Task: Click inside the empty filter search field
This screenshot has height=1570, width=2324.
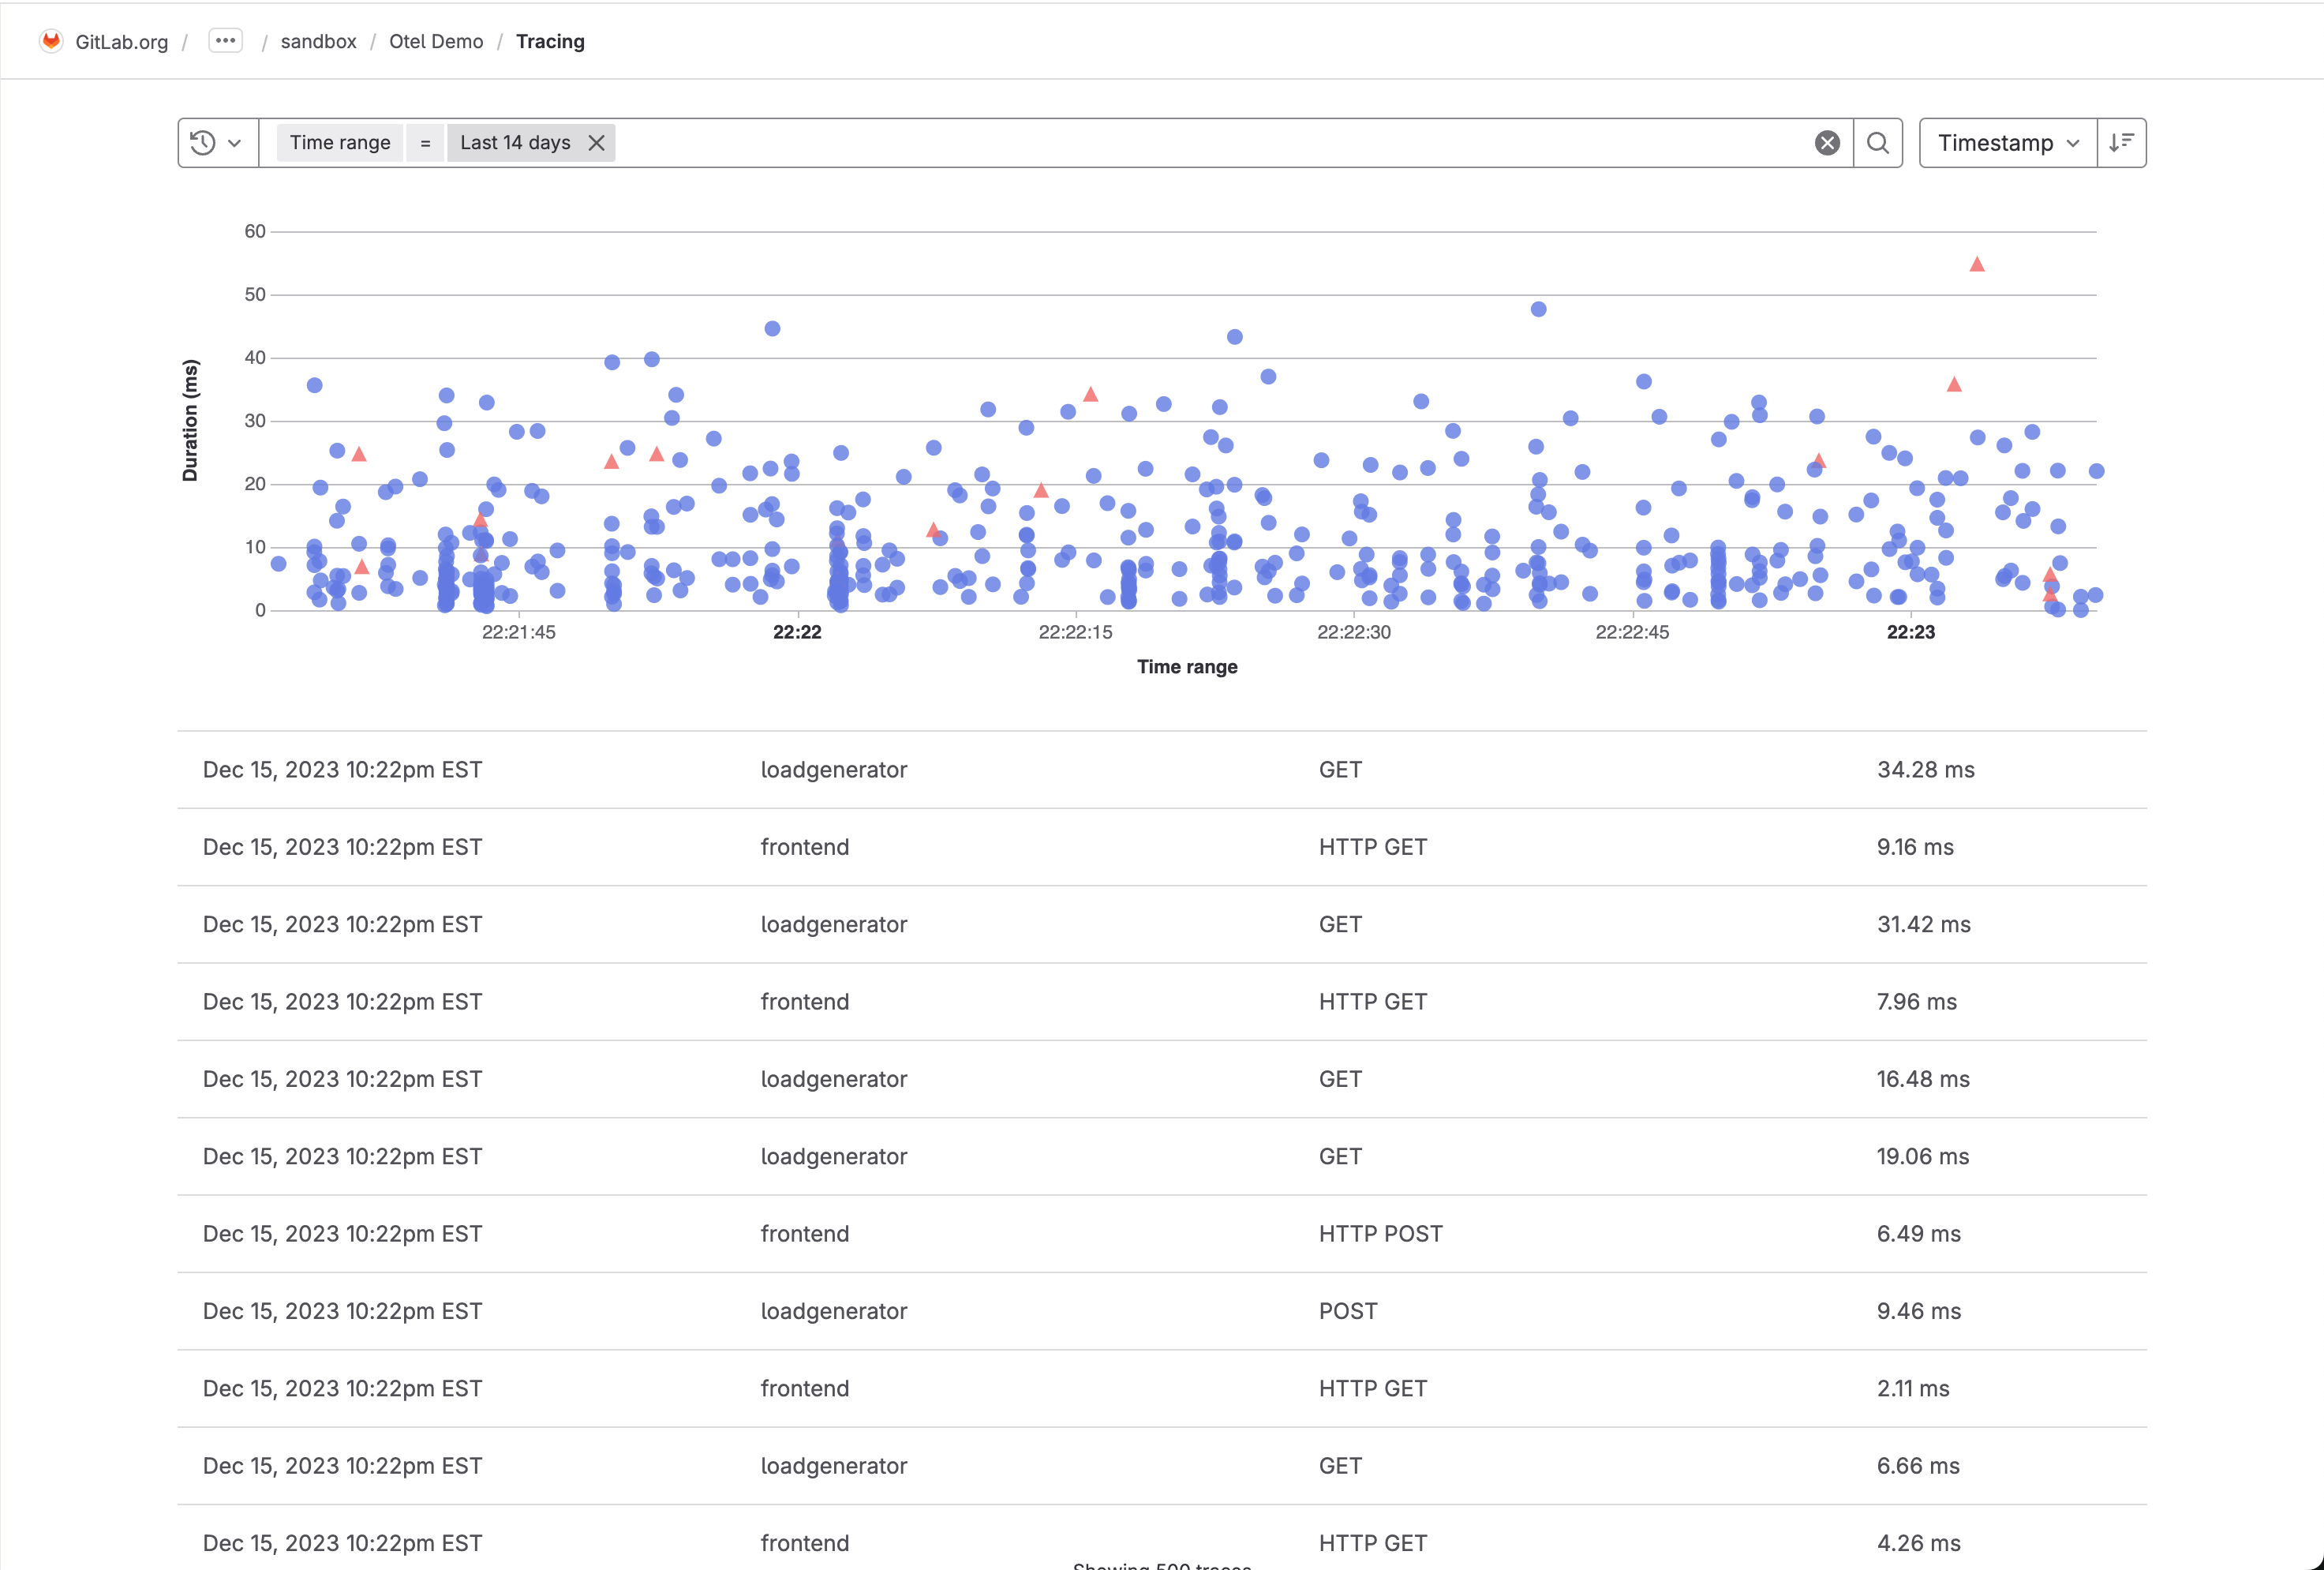Action: click(x=1200, y=143)
